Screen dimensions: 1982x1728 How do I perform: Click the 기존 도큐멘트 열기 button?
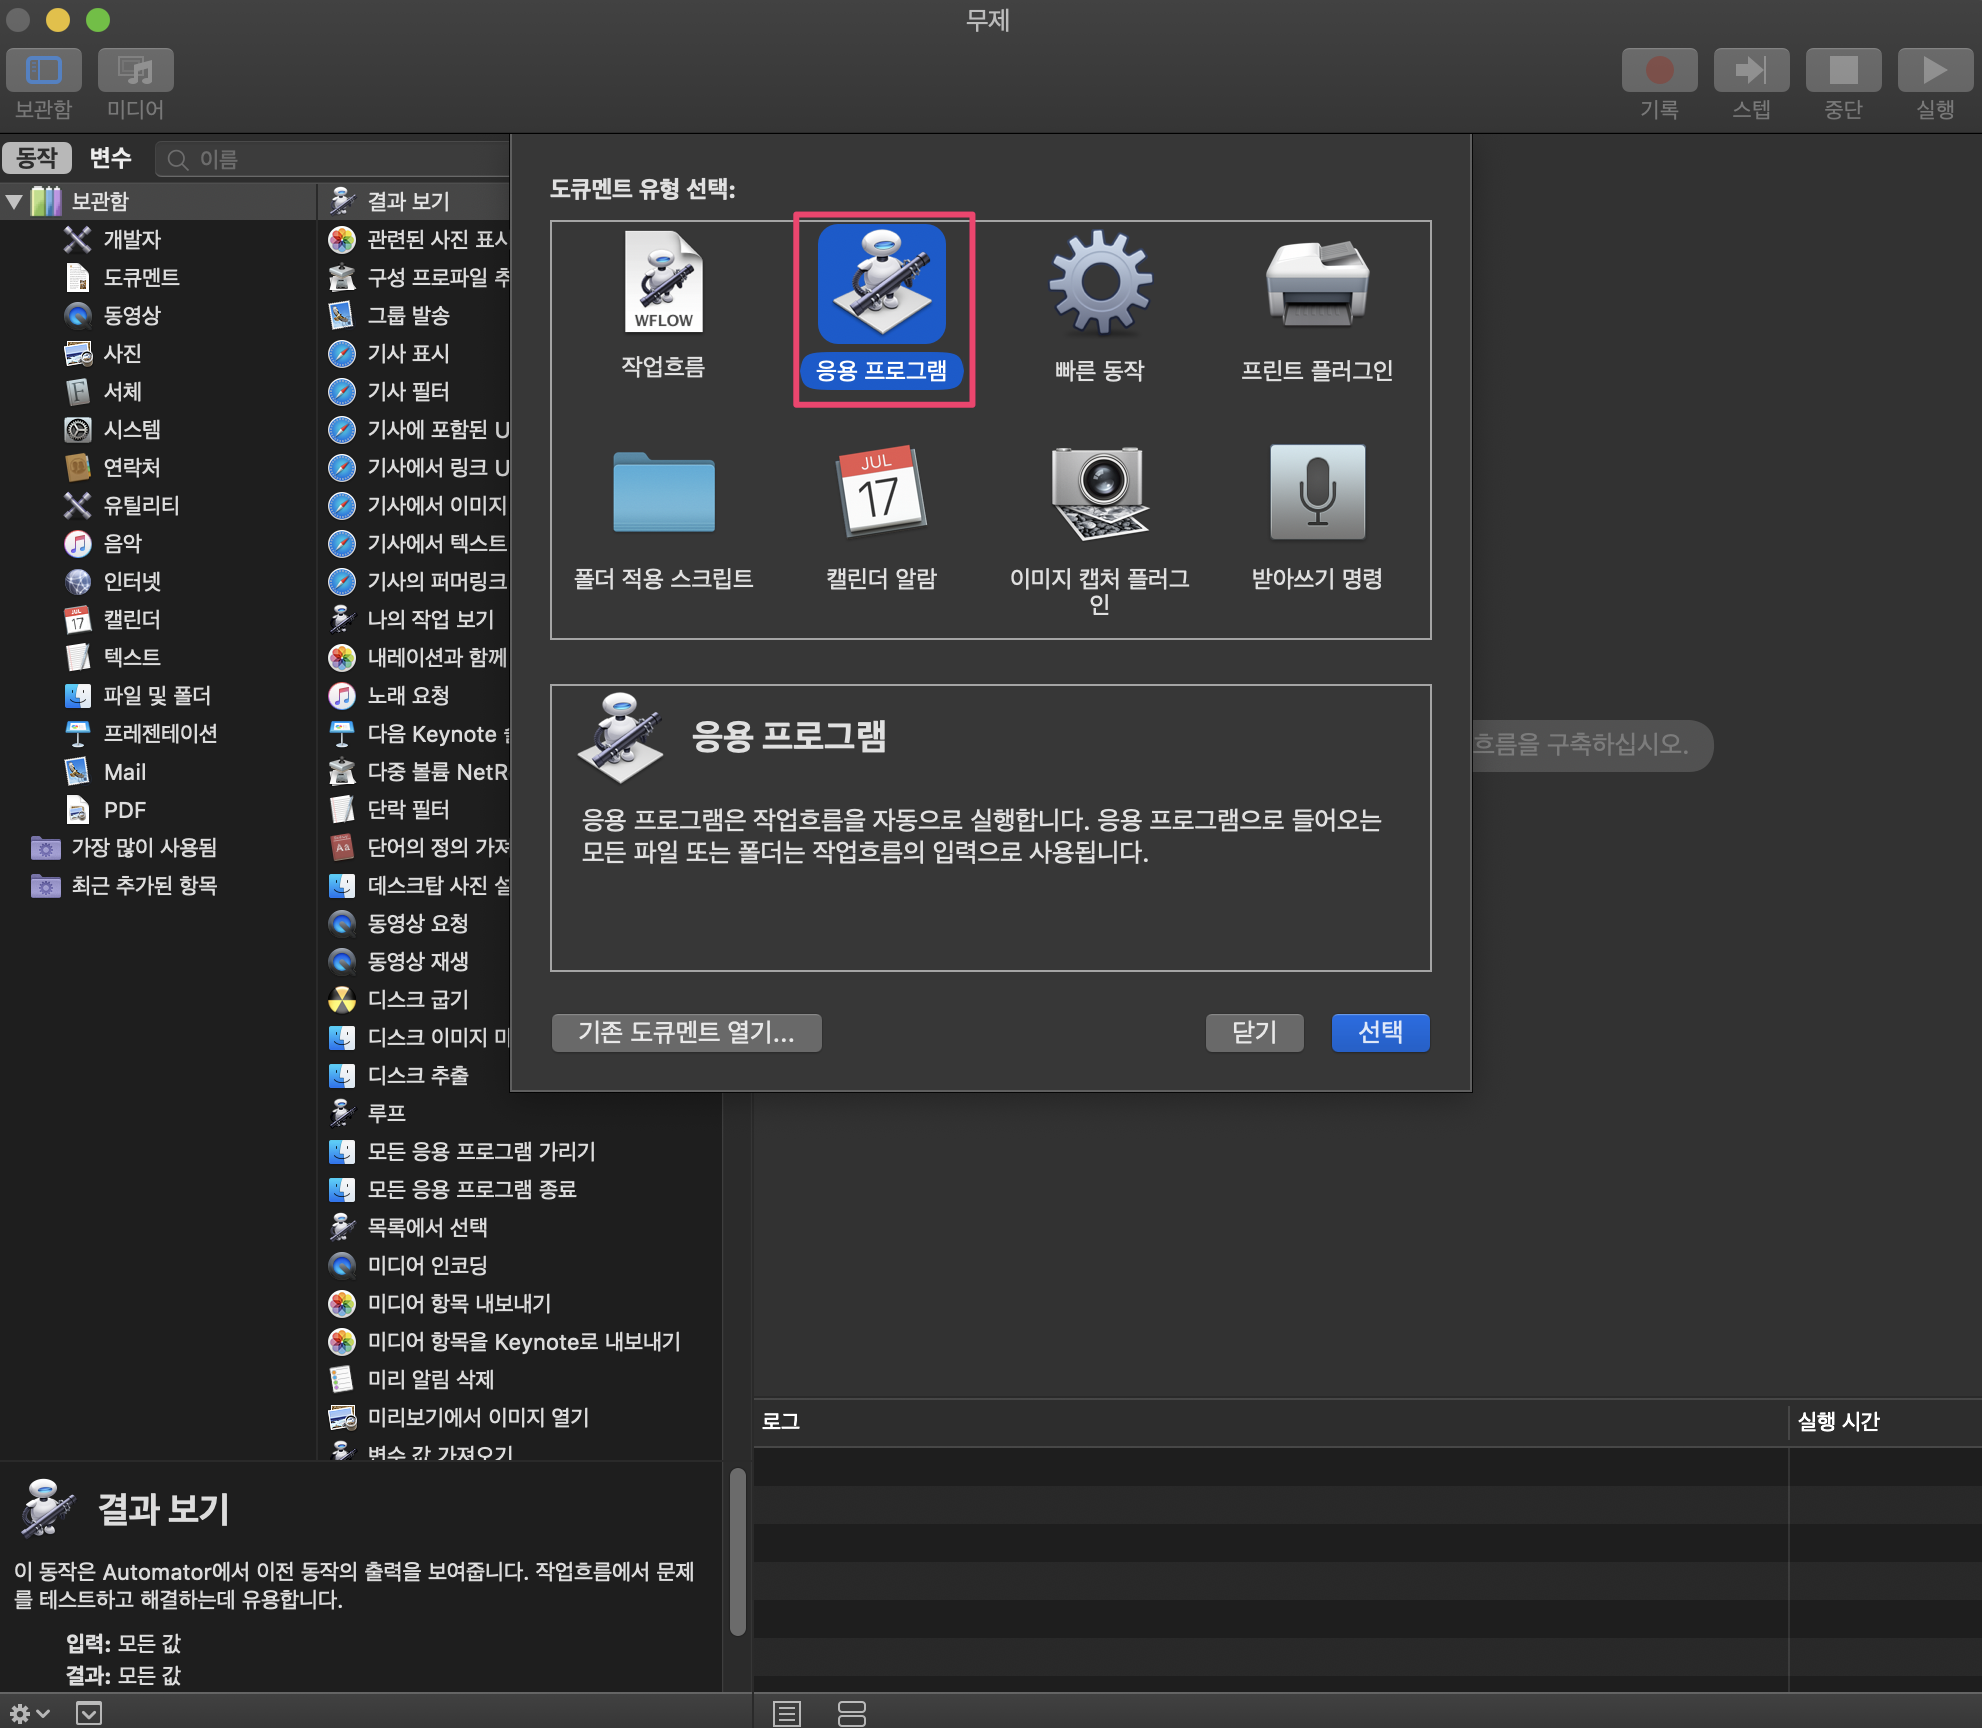click(686, 1032)
